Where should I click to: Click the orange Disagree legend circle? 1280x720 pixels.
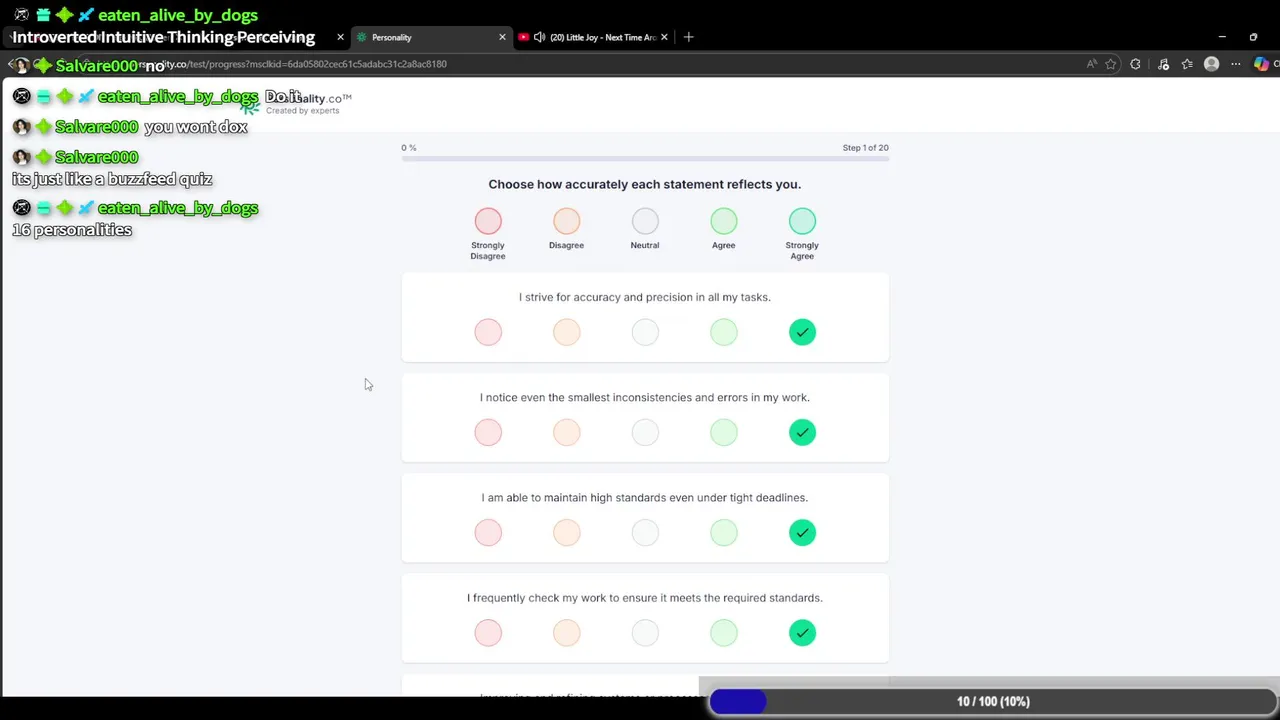click(x=566, y=221)
